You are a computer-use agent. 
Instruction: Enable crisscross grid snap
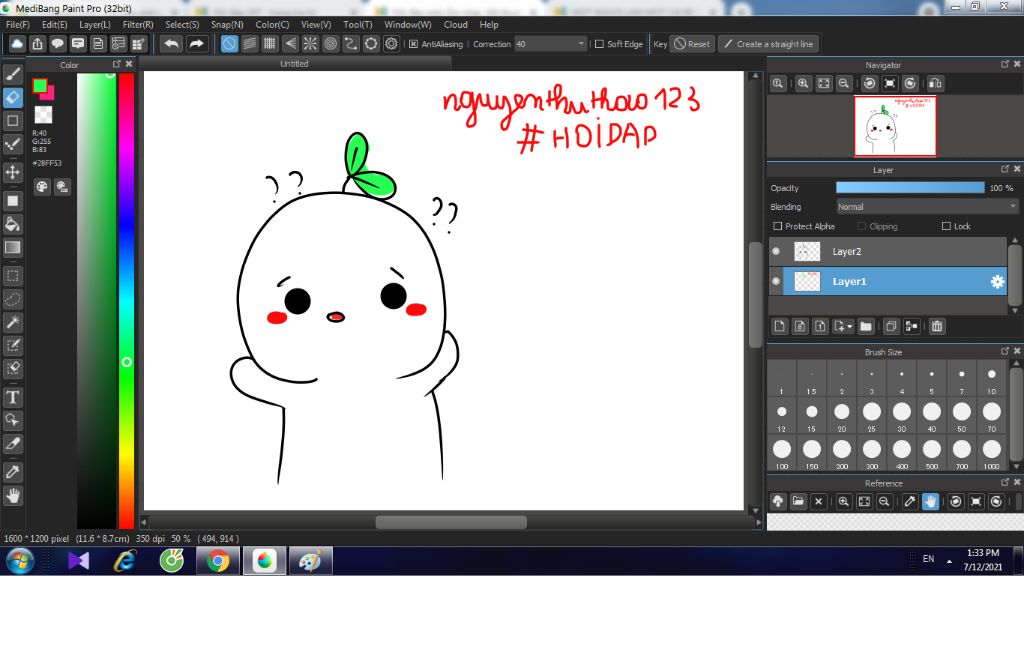pyautogui.click(x=270, y=44)
